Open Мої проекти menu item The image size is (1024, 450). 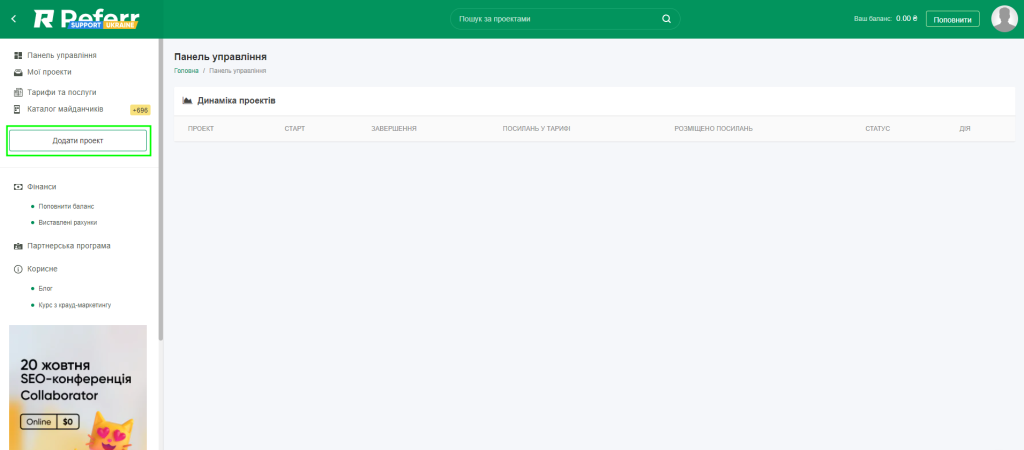(x=49, y=72)
